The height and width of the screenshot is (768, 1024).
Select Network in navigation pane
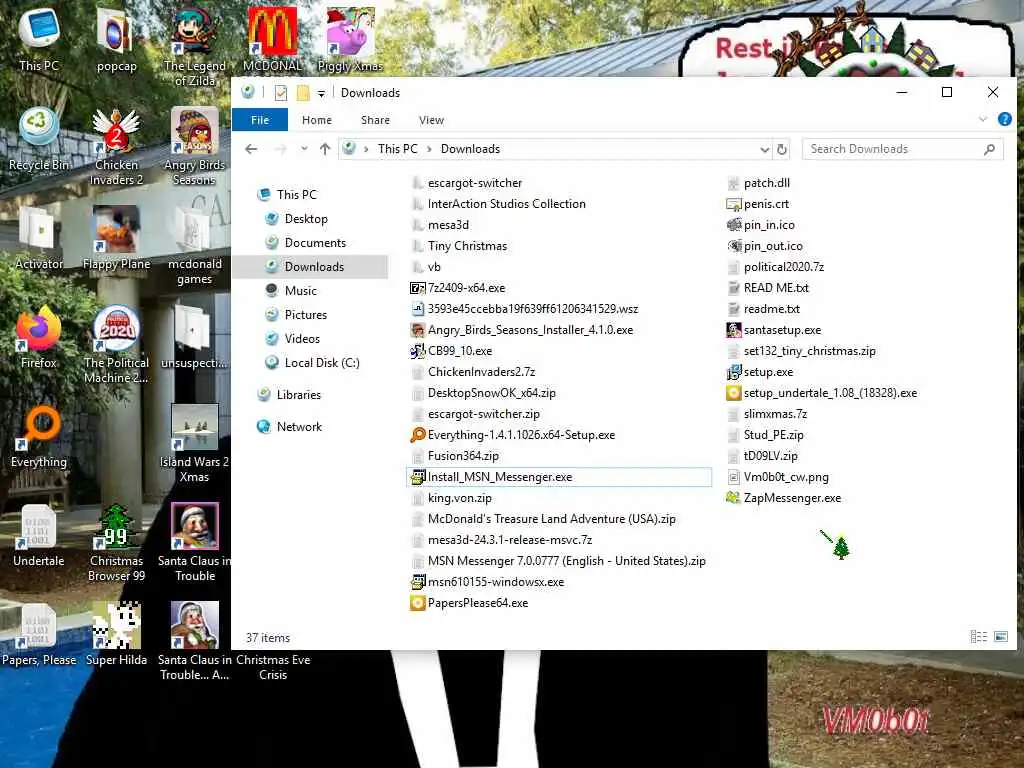[299, 426]
